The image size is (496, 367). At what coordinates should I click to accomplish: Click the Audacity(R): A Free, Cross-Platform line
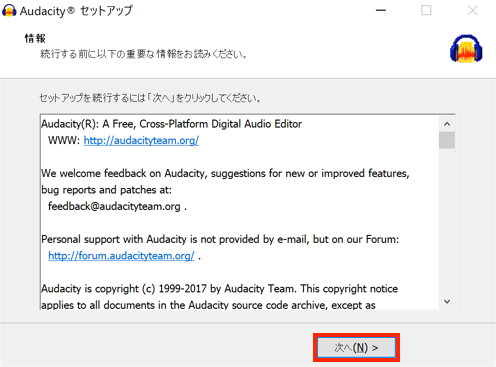click(x=171, y=124)
